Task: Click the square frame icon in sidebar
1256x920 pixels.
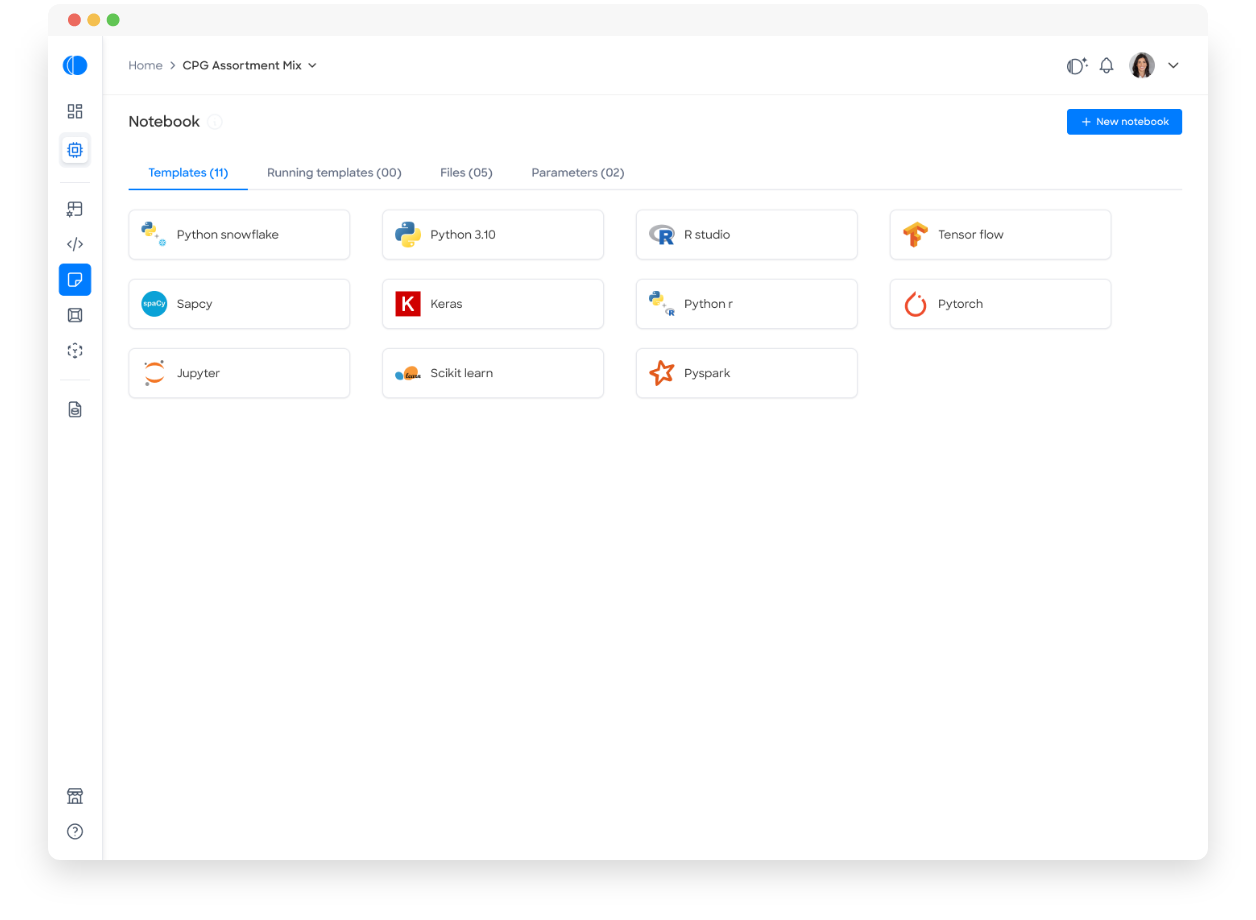Action: coord(75,315)
